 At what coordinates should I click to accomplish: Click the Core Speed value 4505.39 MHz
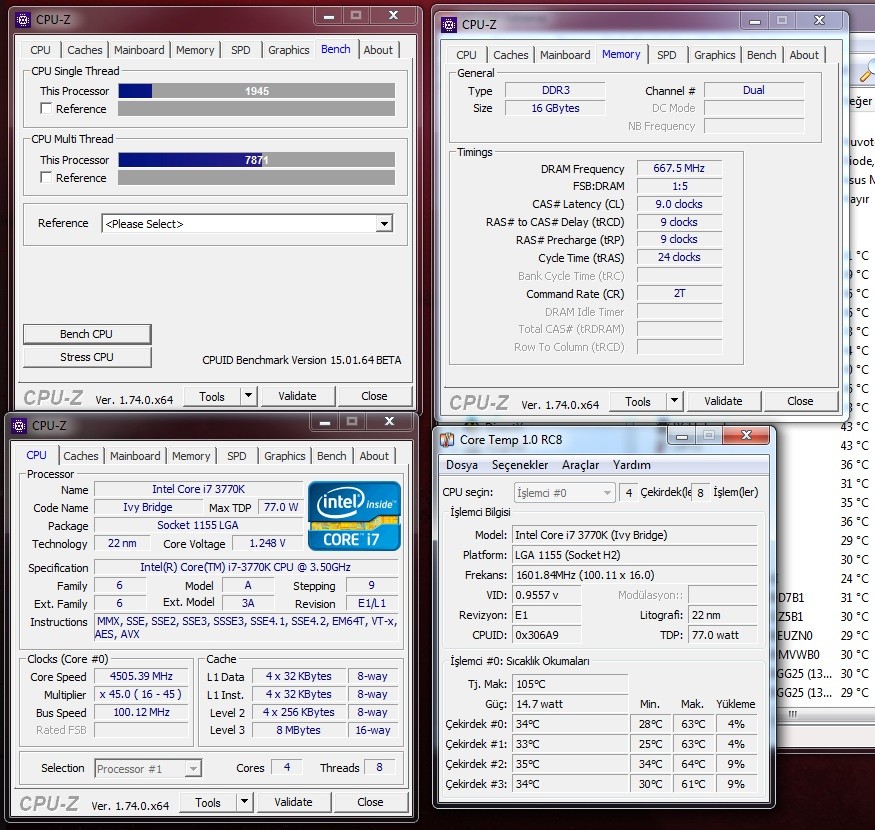(141, 677)
